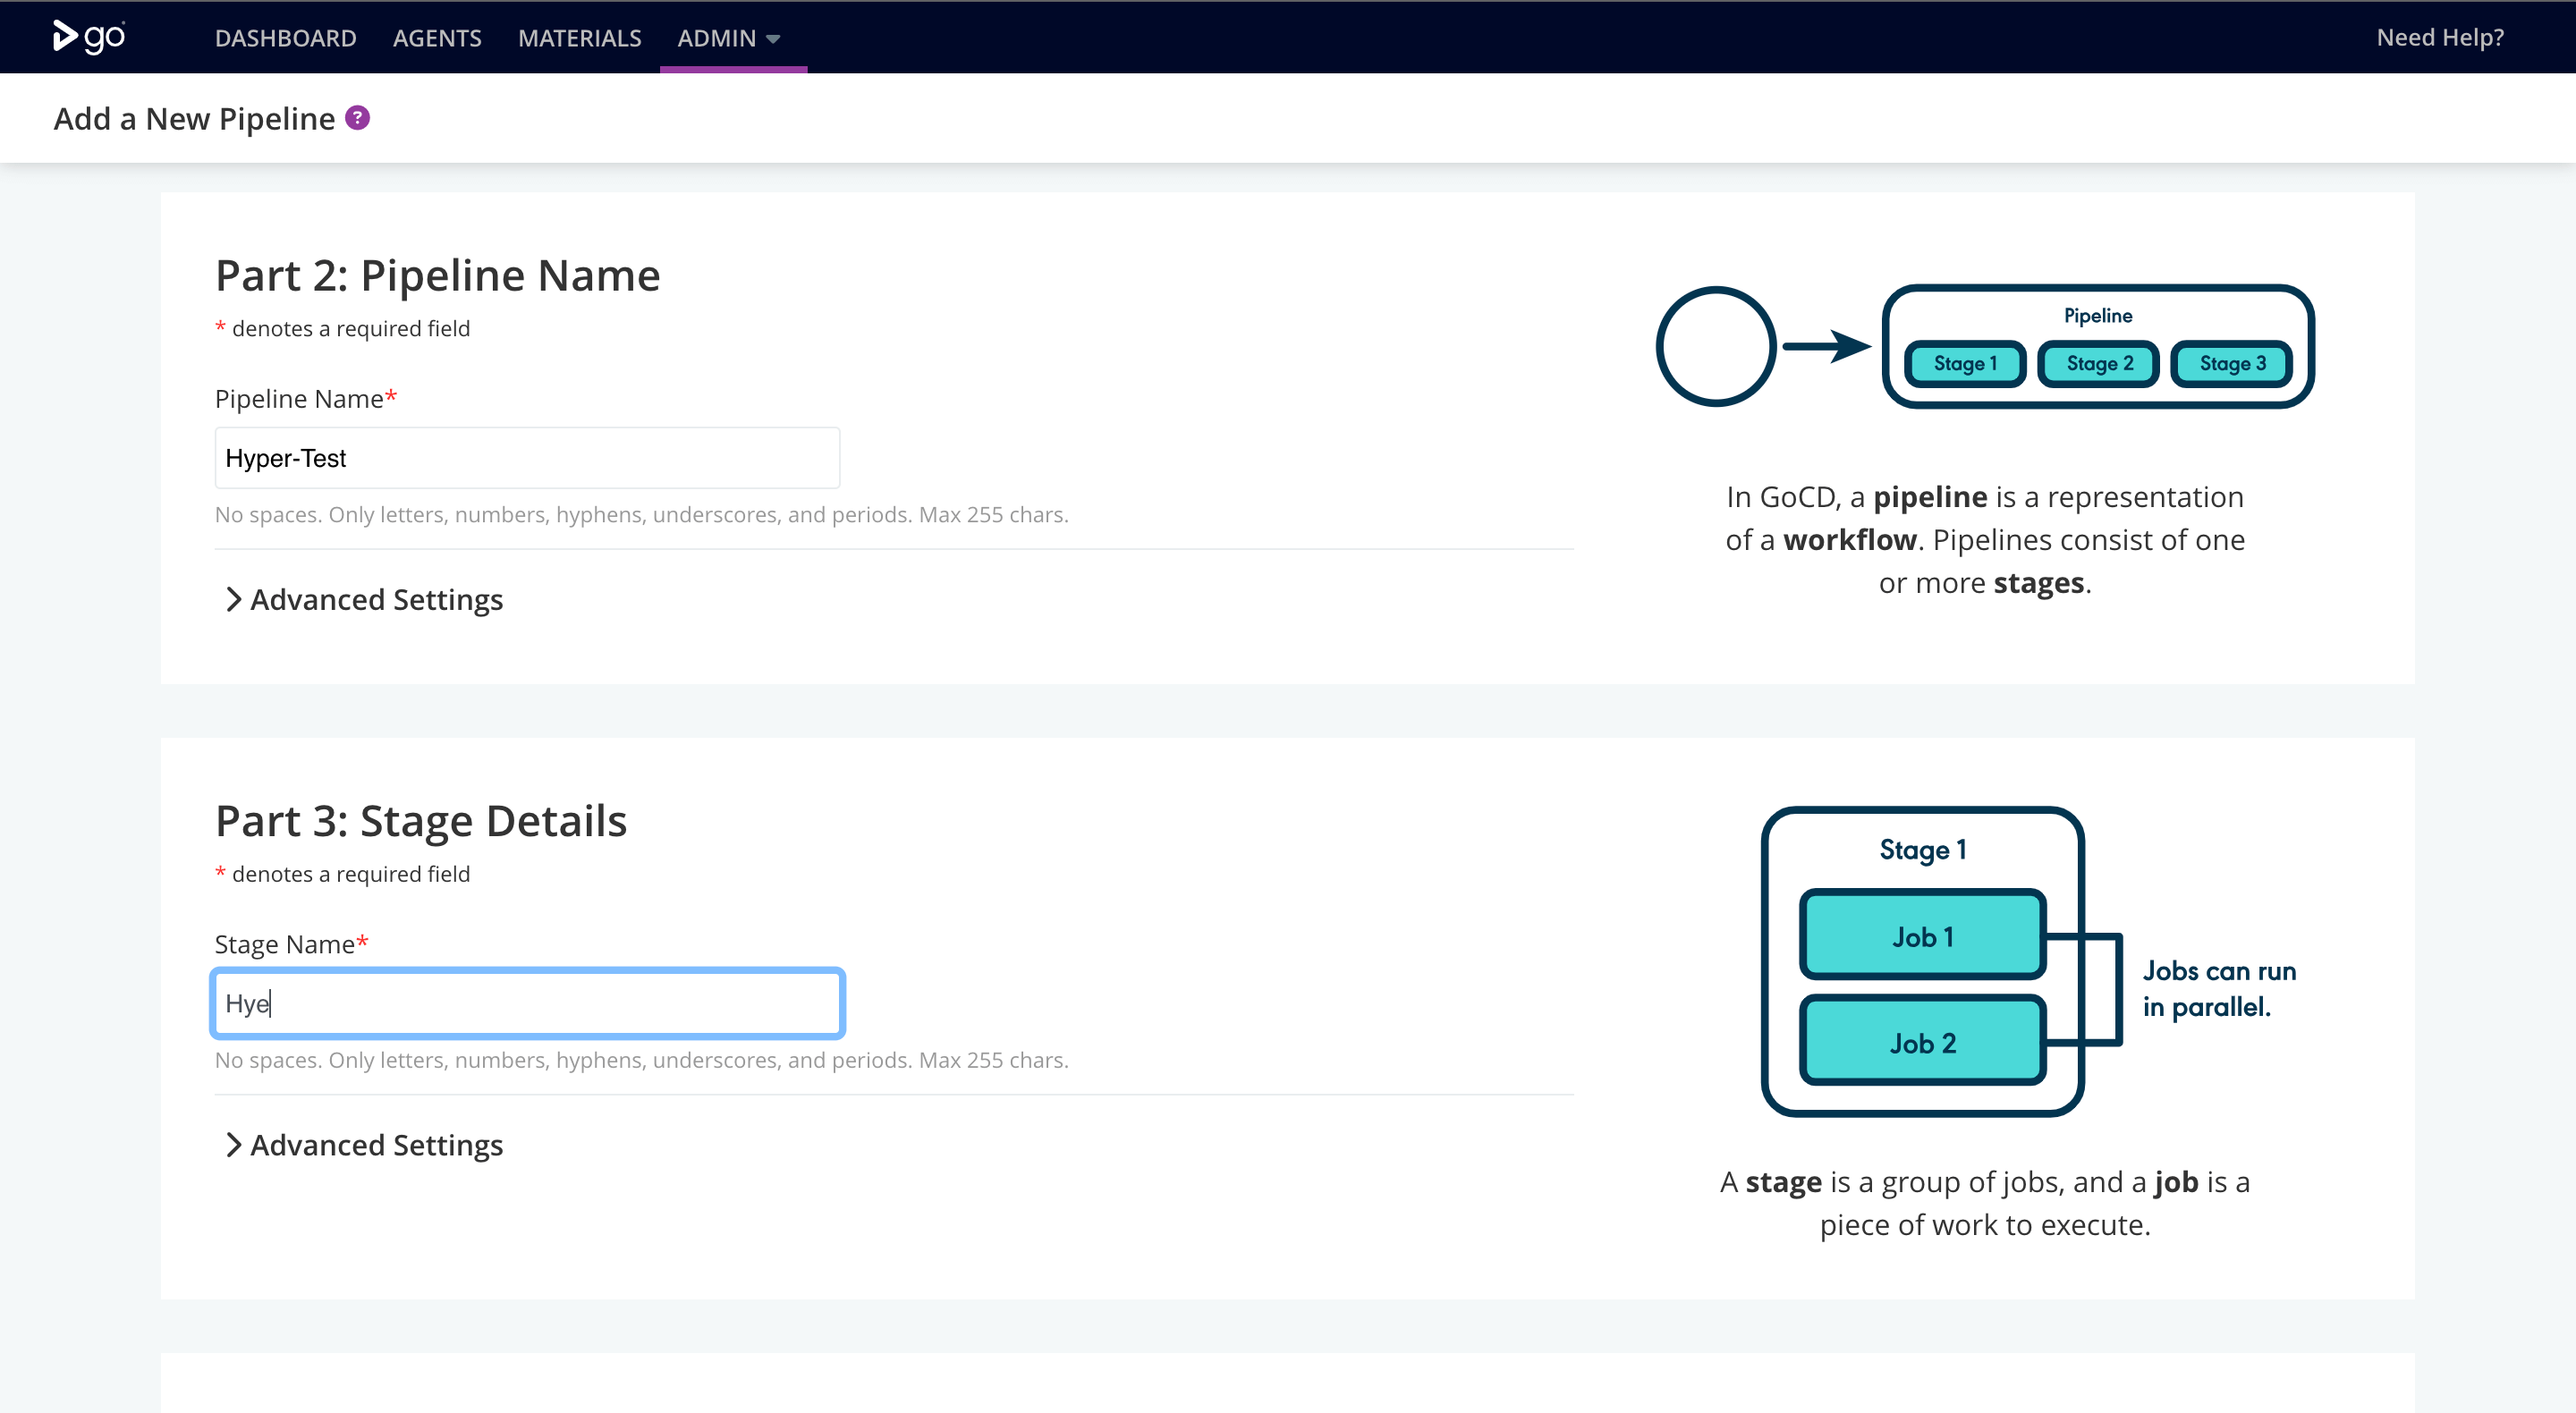The image size is (2576, 1413).
Task: Click the Need Help? link
Action: (2439, 37)
